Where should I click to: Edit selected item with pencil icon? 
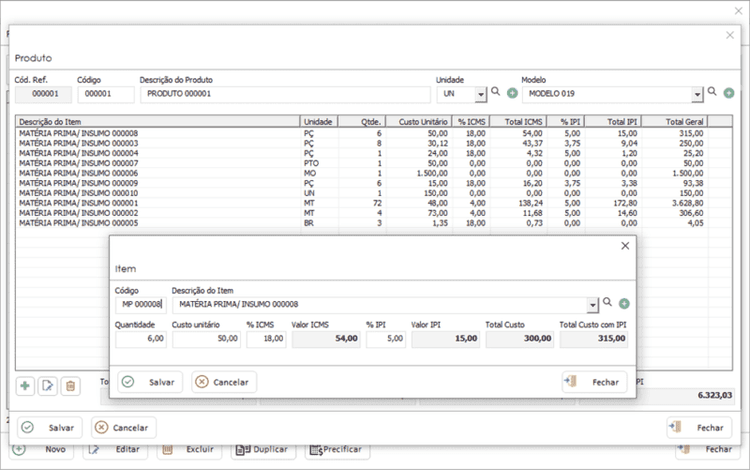[47, 386]
